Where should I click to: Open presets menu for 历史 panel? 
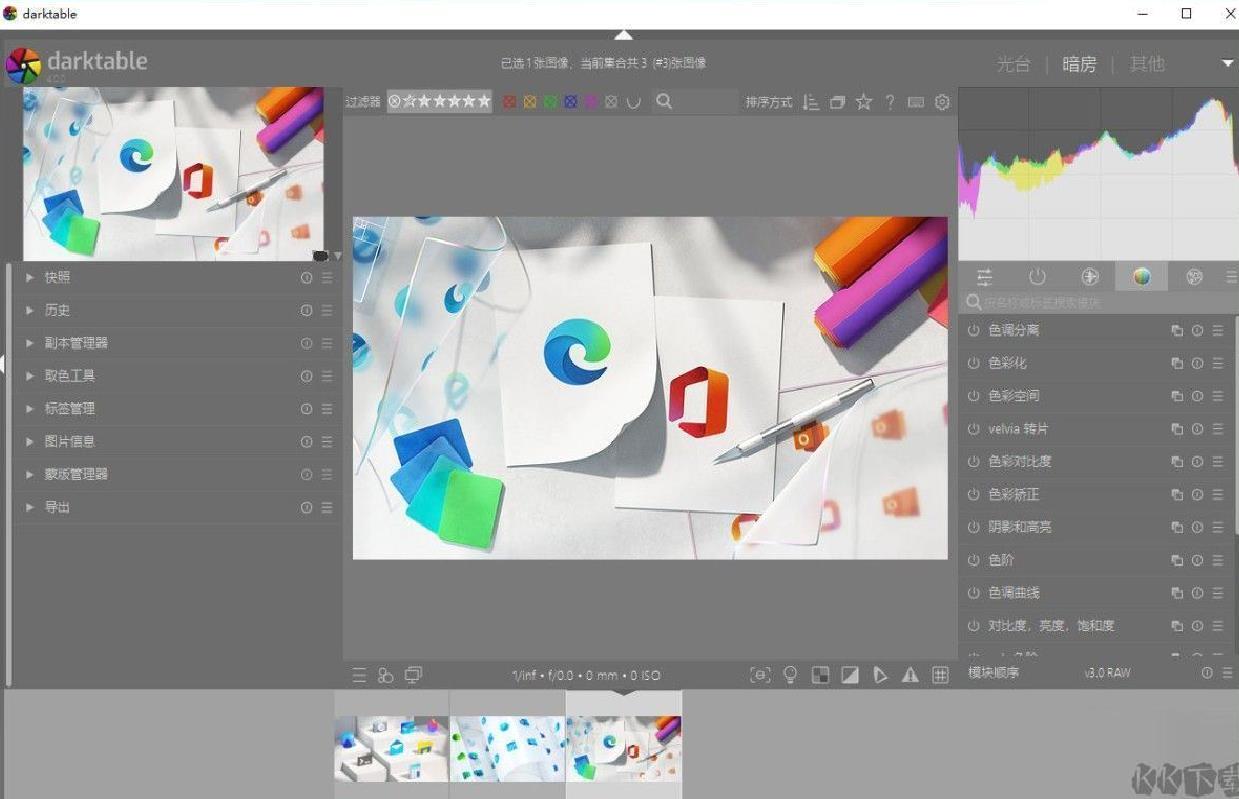coord(327,311)
